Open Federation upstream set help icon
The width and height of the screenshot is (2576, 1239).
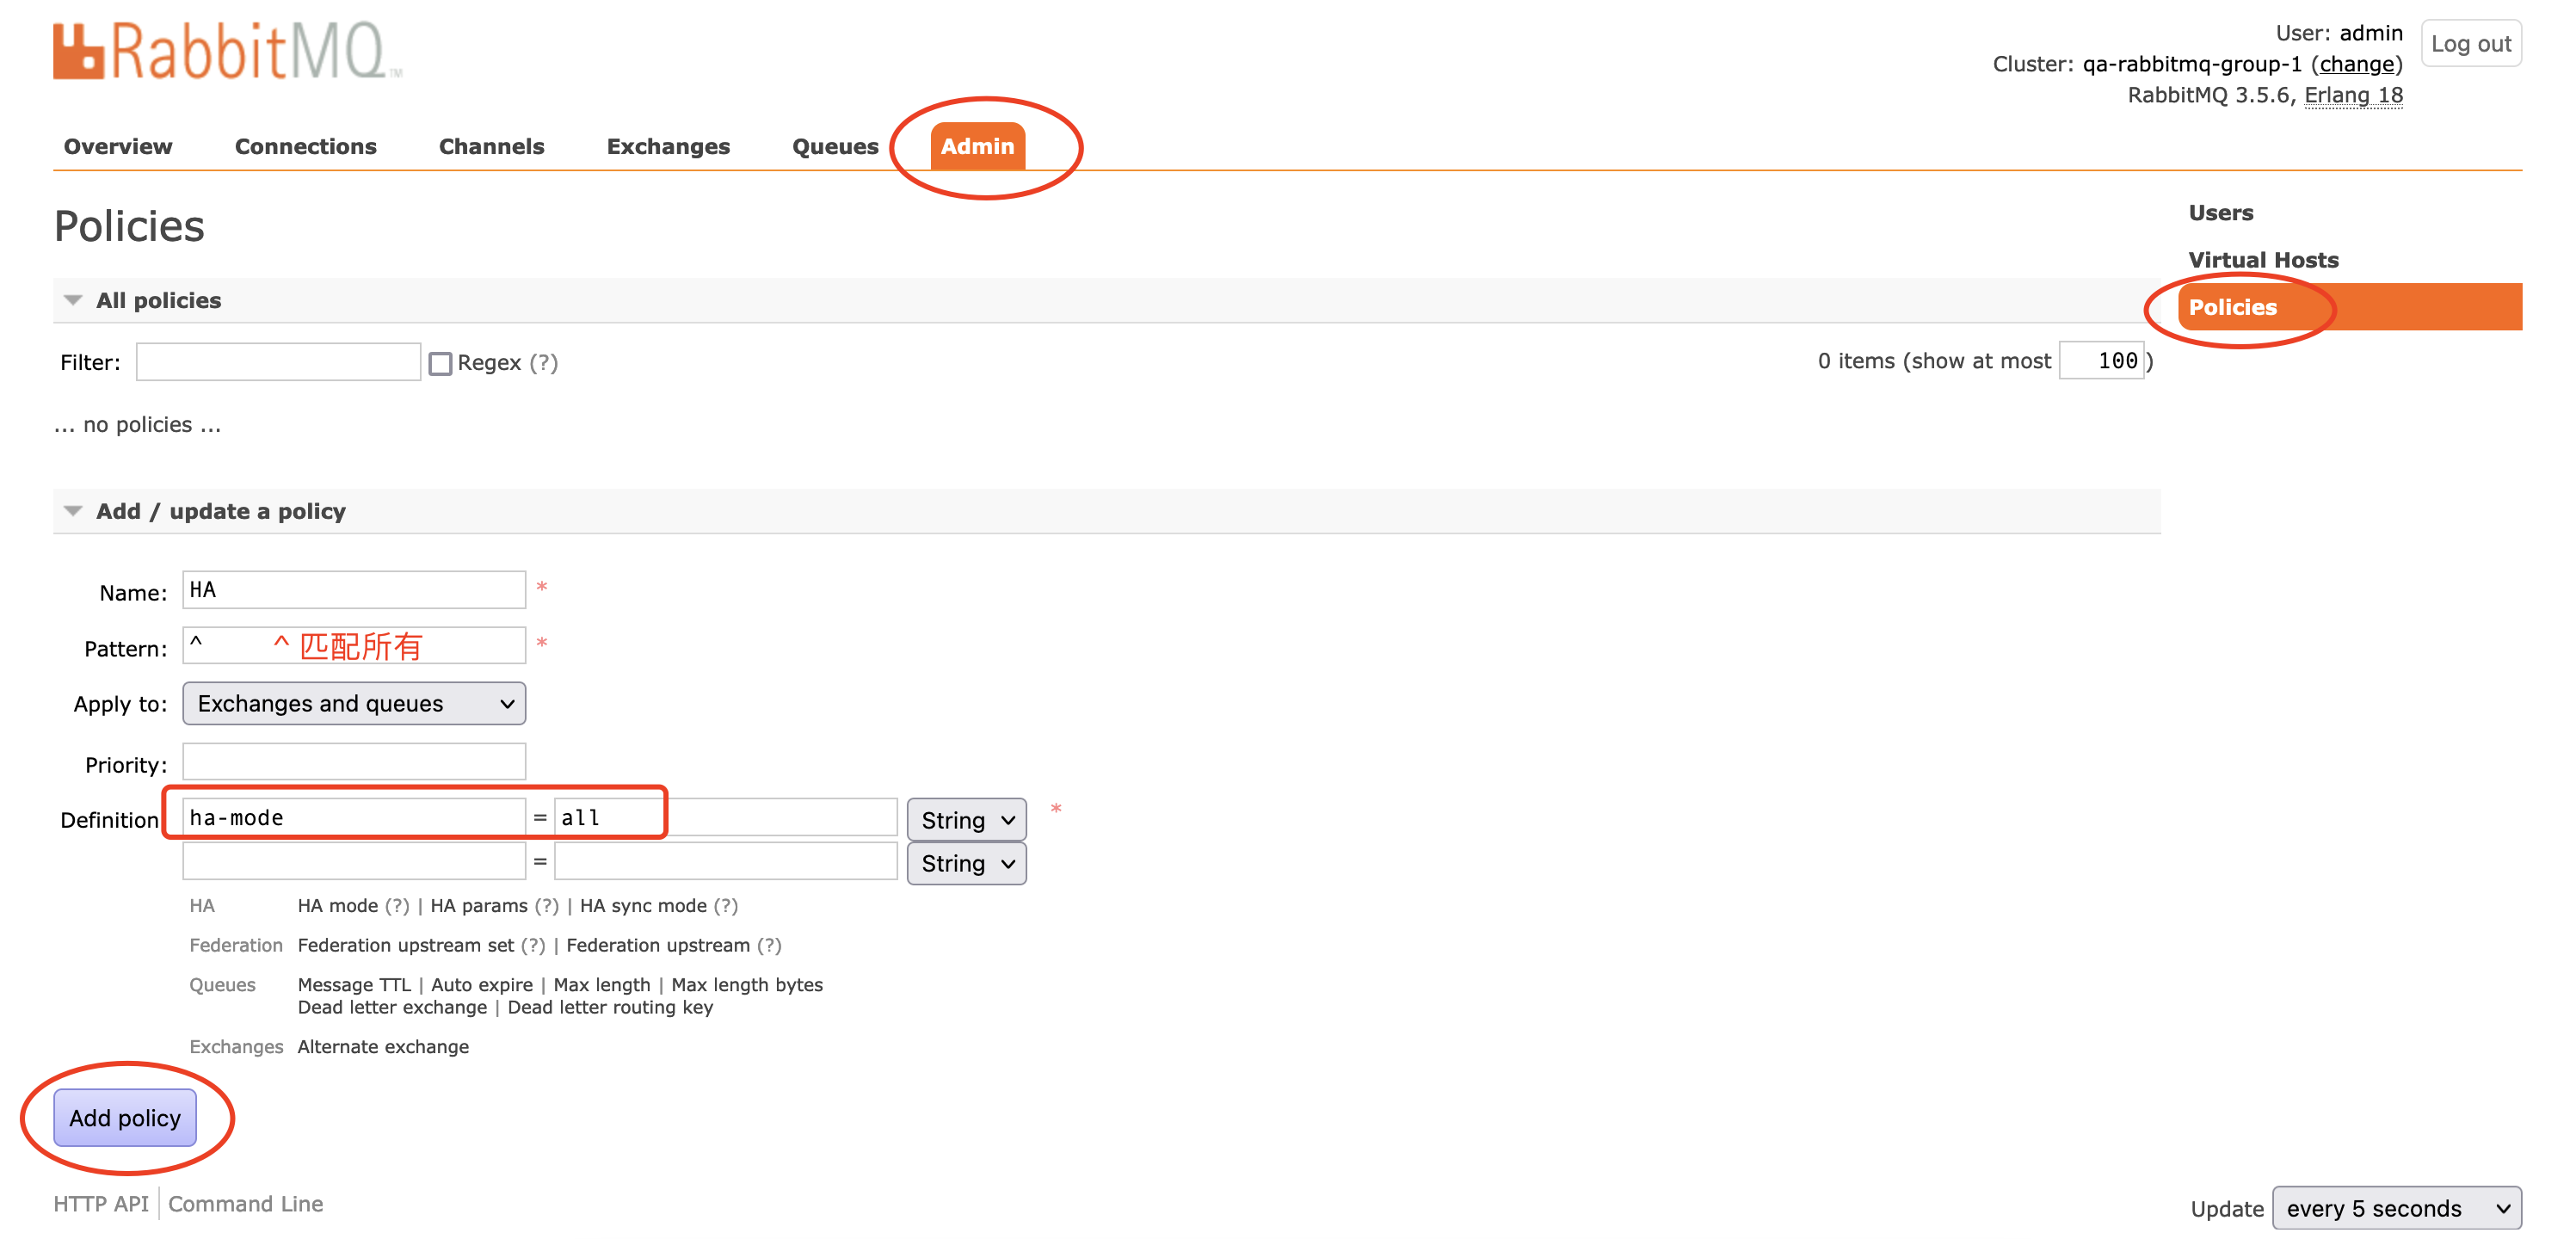point(533,945)
